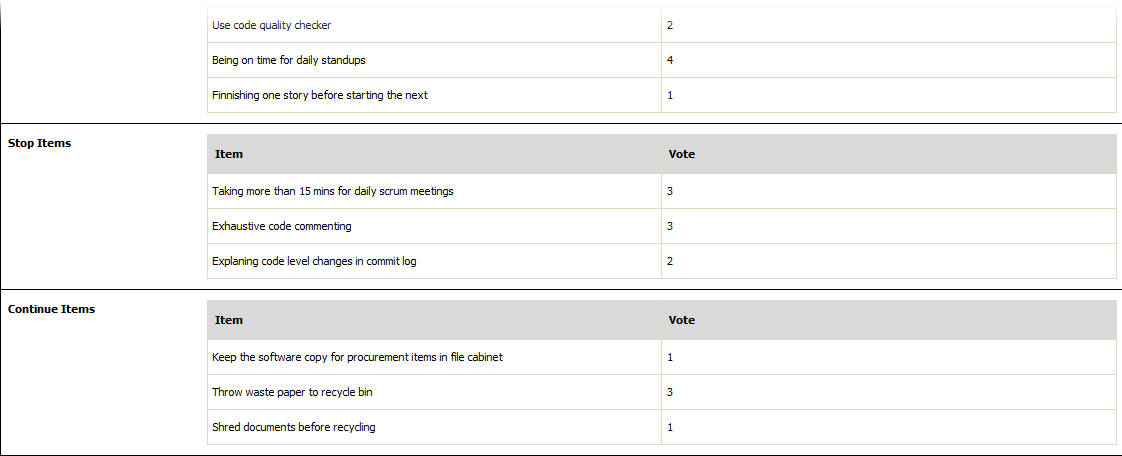The height and width of the screenshot is (456, 1122).
Task: Click 'Being on time for daily standups' item
Action: coord(289,60)
